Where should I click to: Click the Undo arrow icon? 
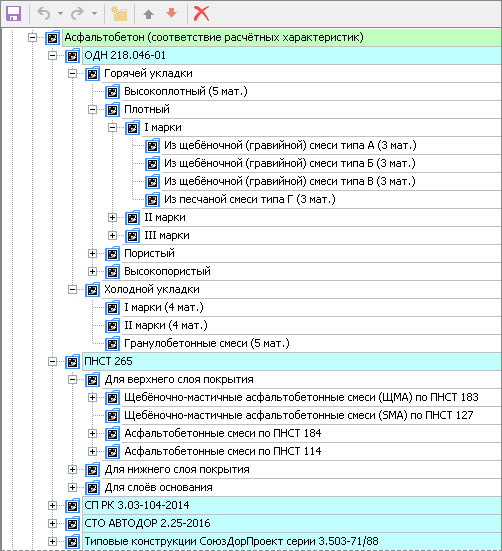point(44,13)
